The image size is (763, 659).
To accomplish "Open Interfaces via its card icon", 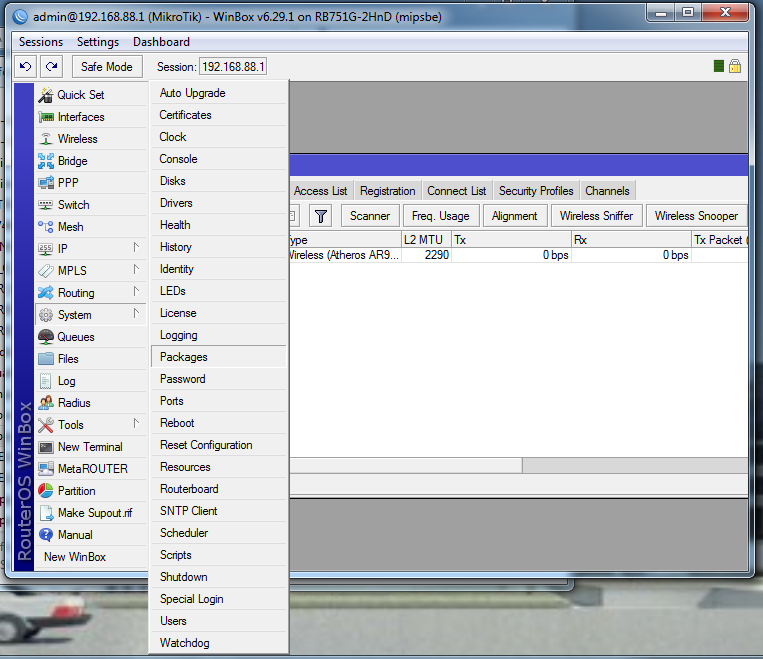I will tap(46, 117).
